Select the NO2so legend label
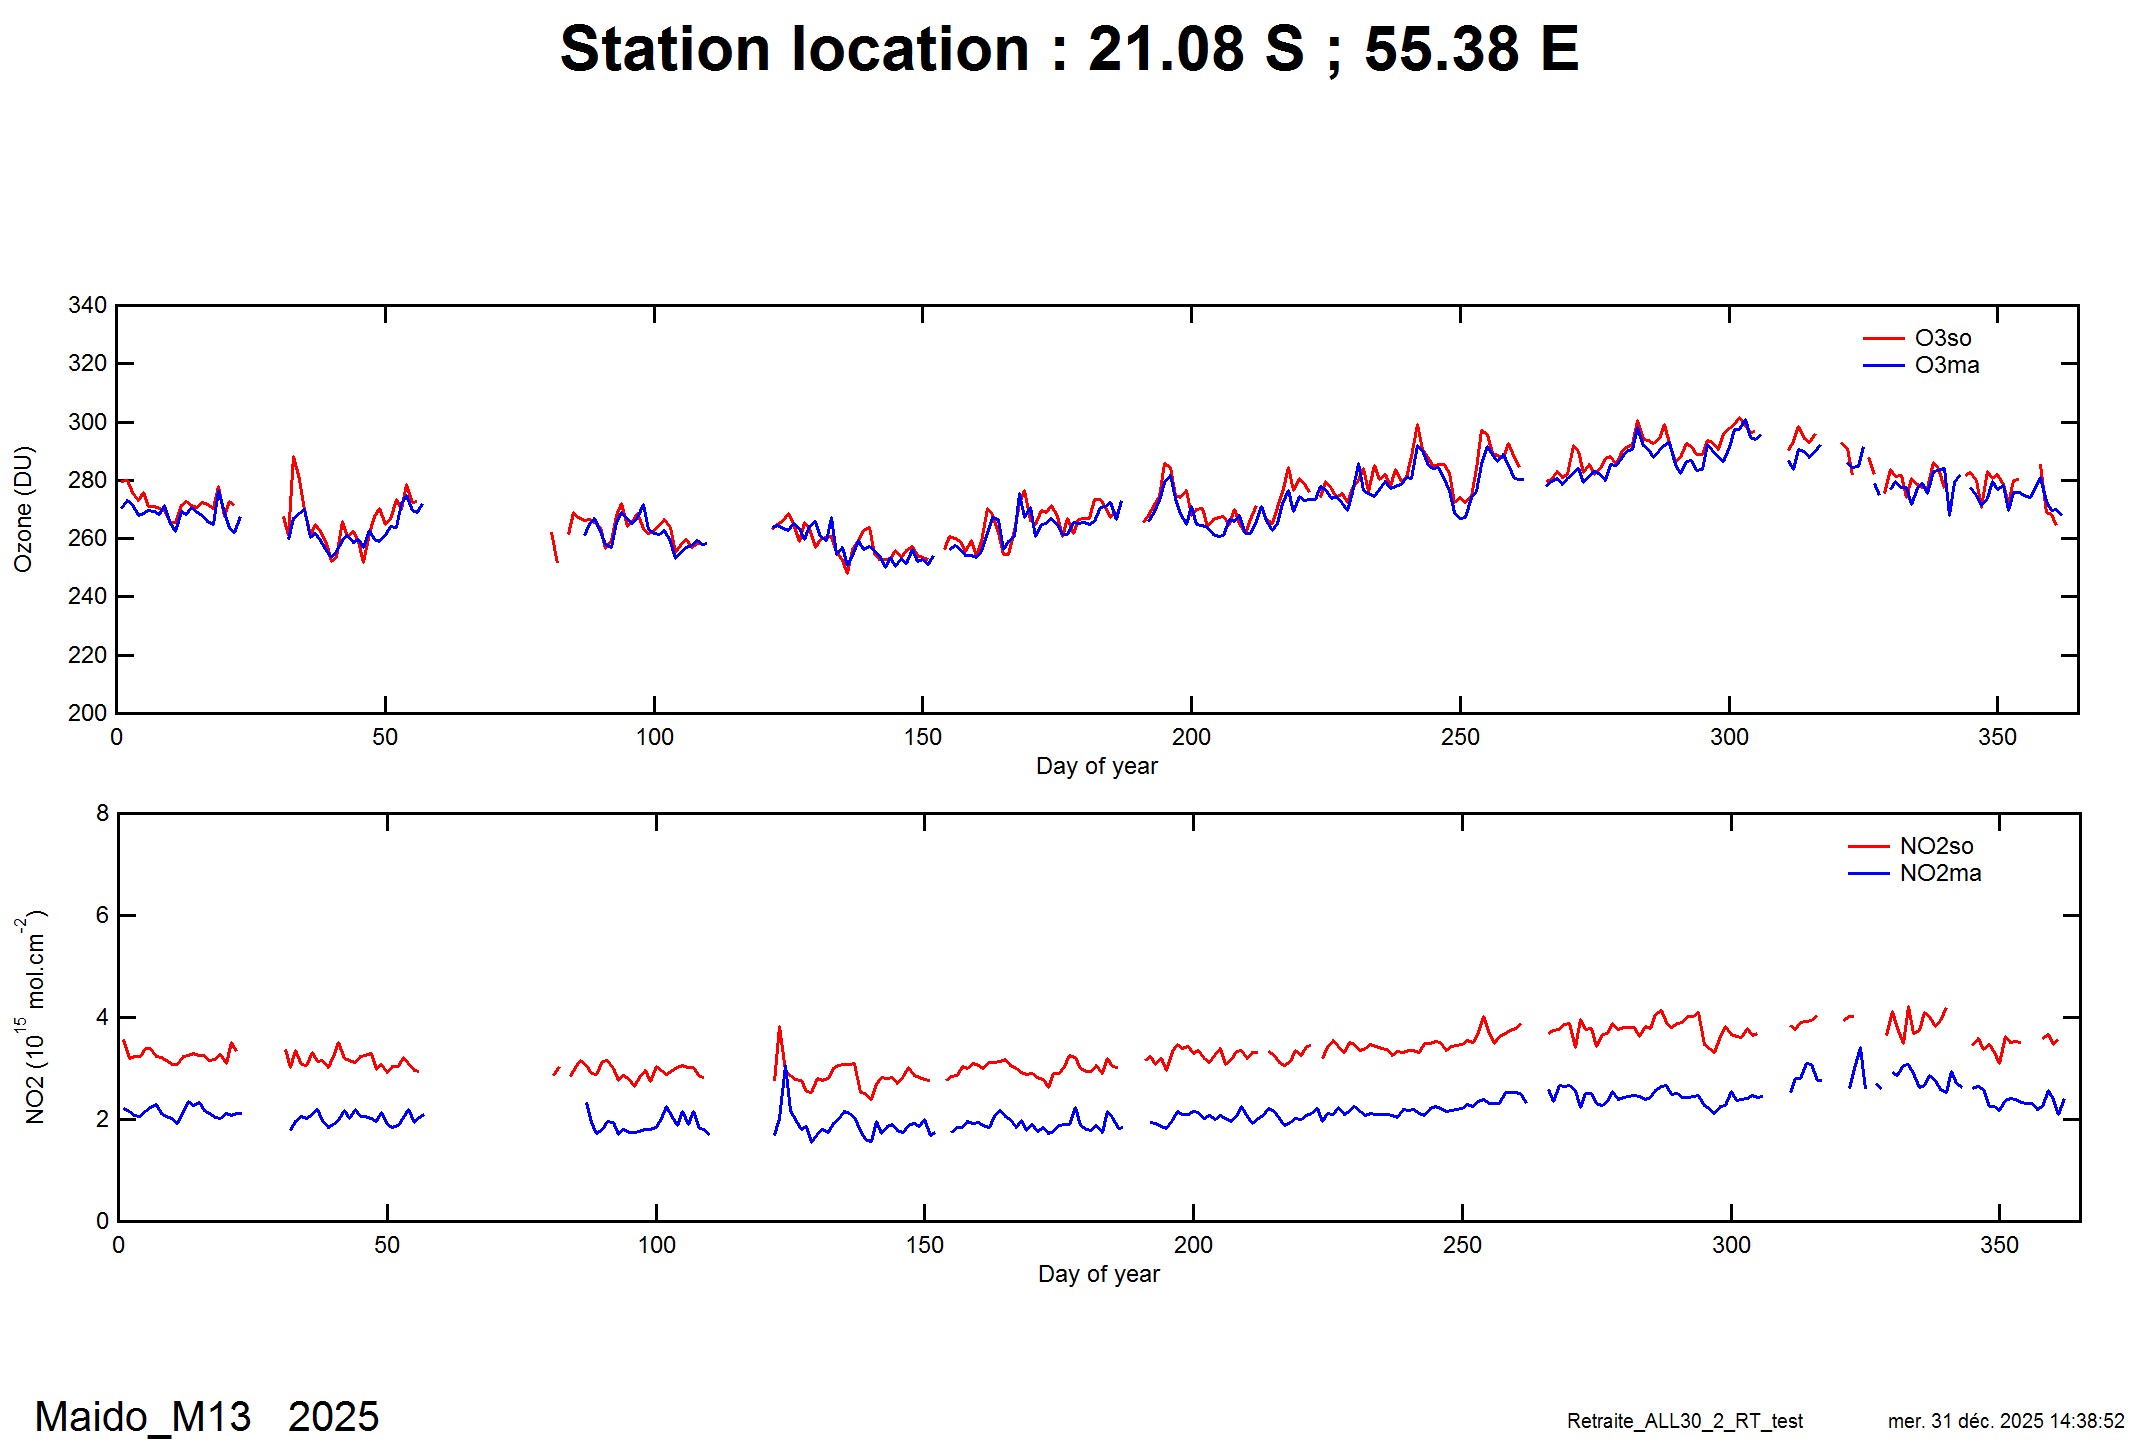 coord(1937,846)
